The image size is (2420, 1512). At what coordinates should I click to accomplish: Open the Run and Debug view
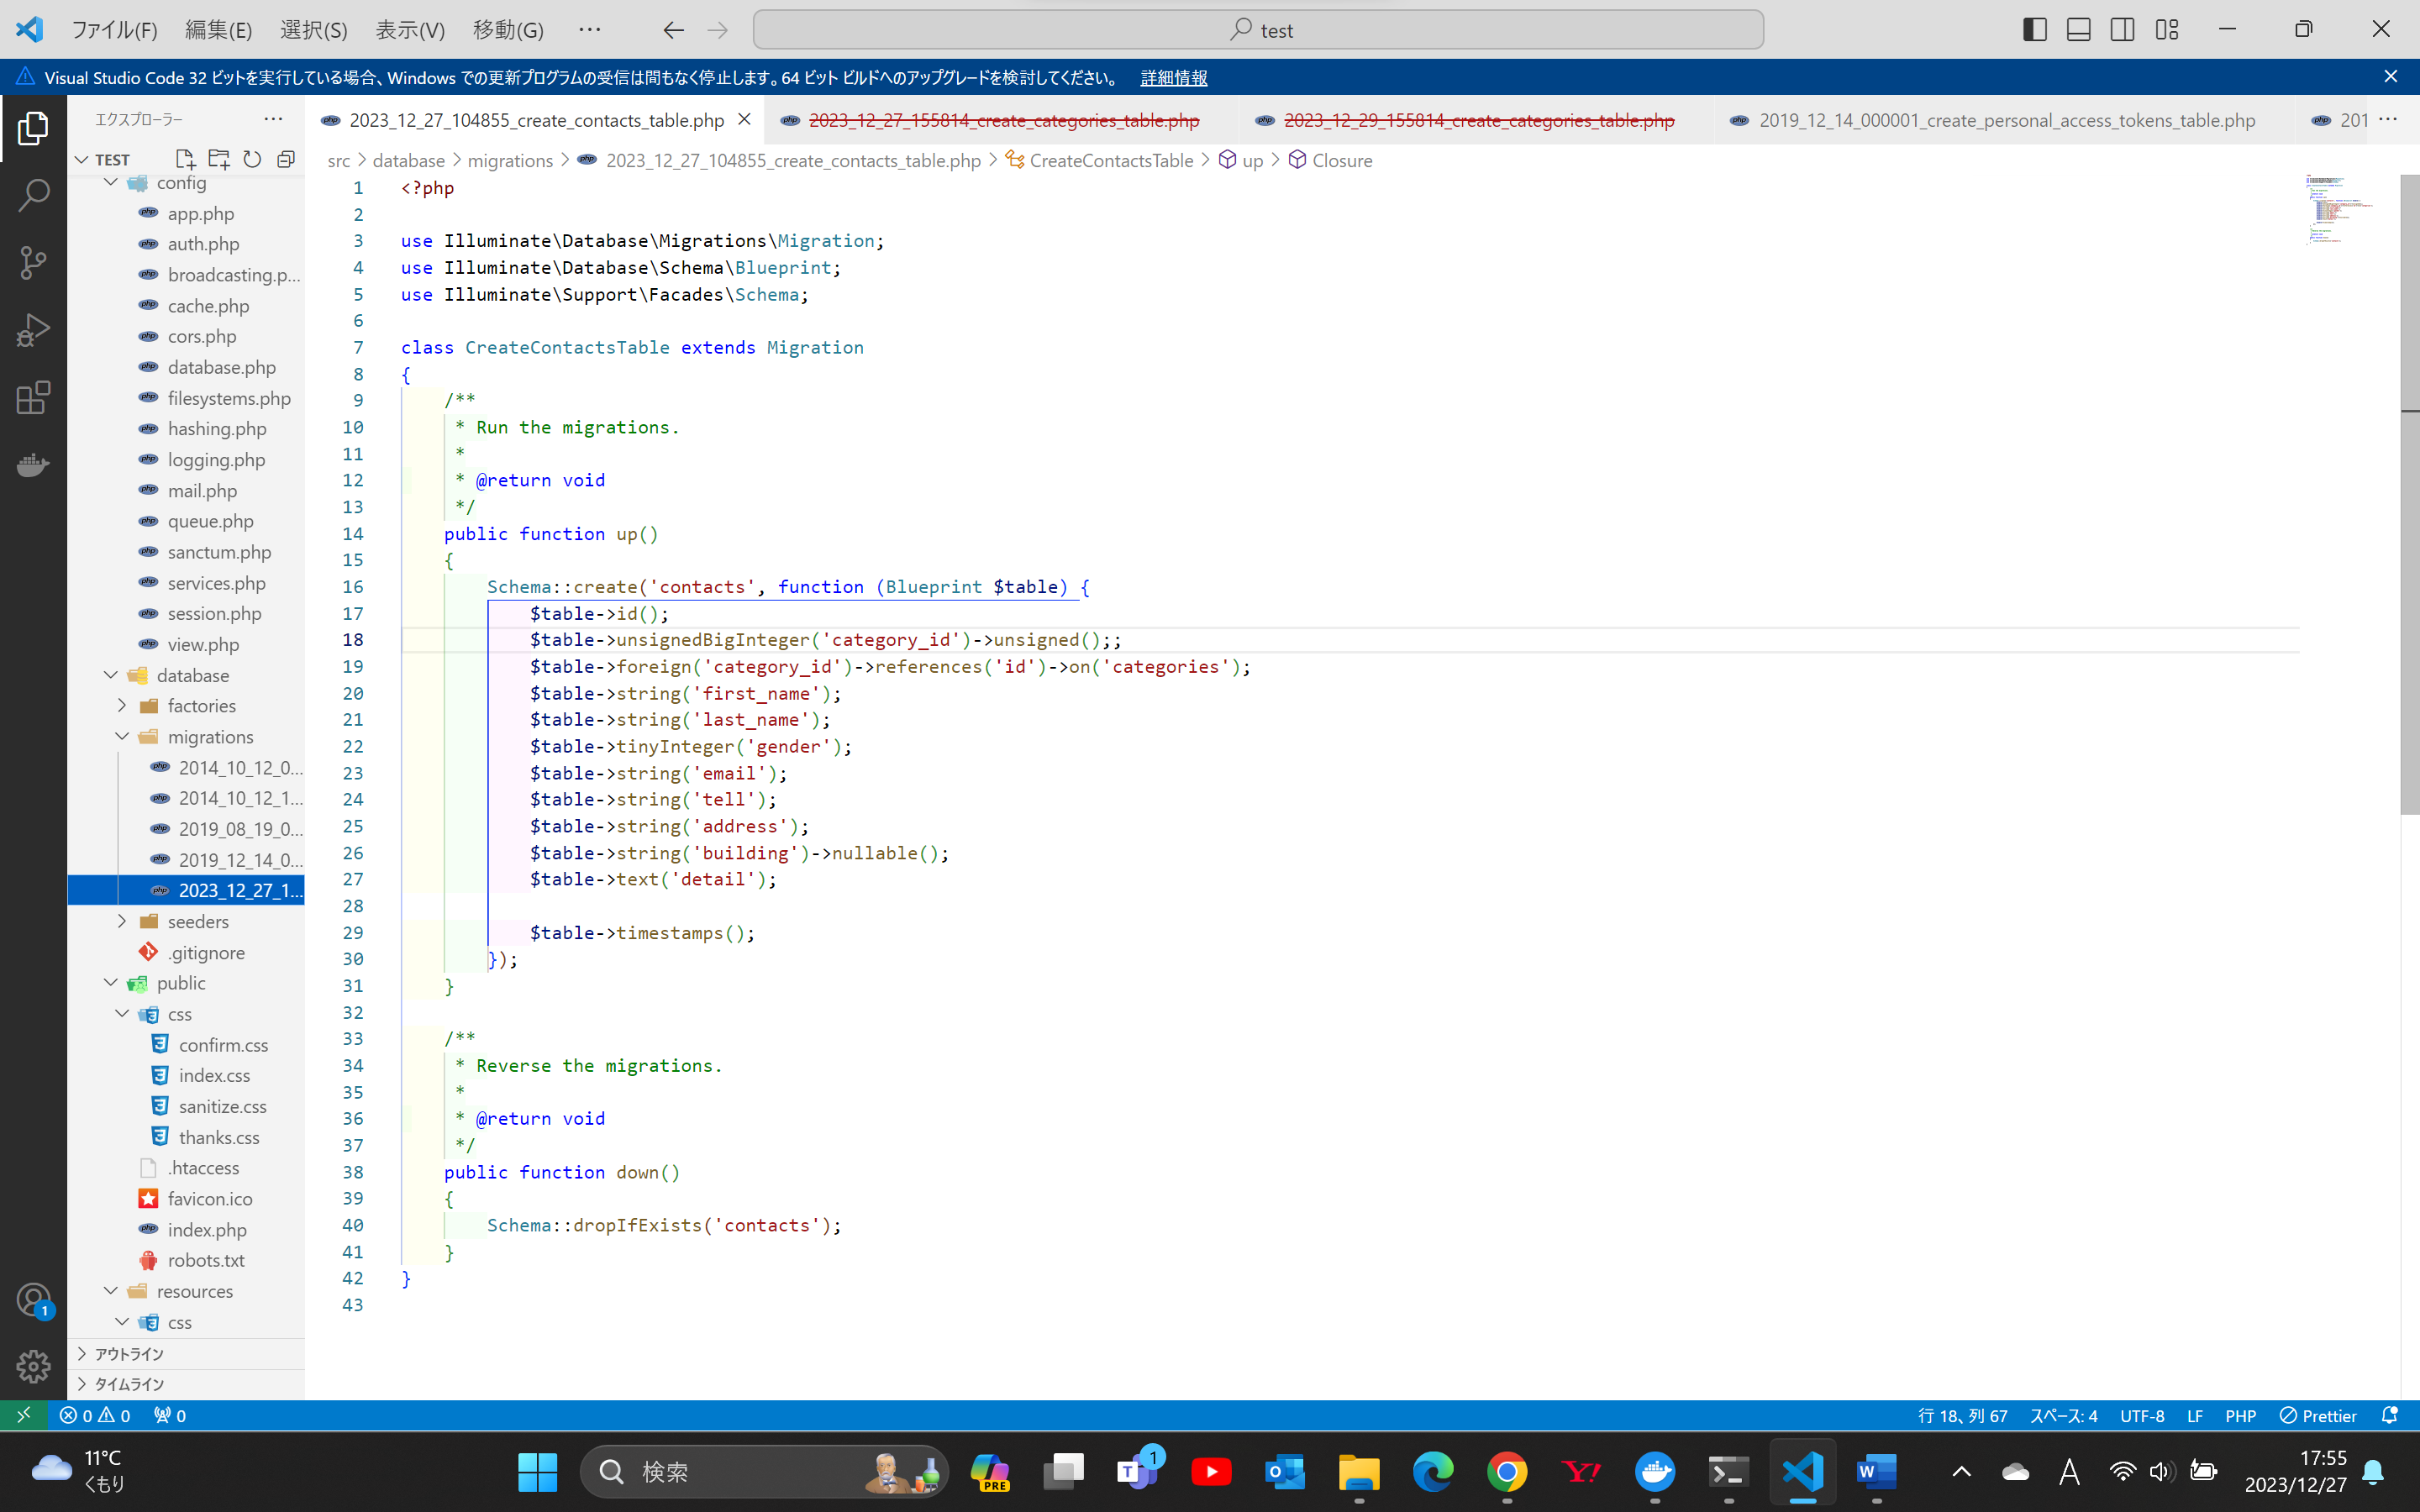33,330
